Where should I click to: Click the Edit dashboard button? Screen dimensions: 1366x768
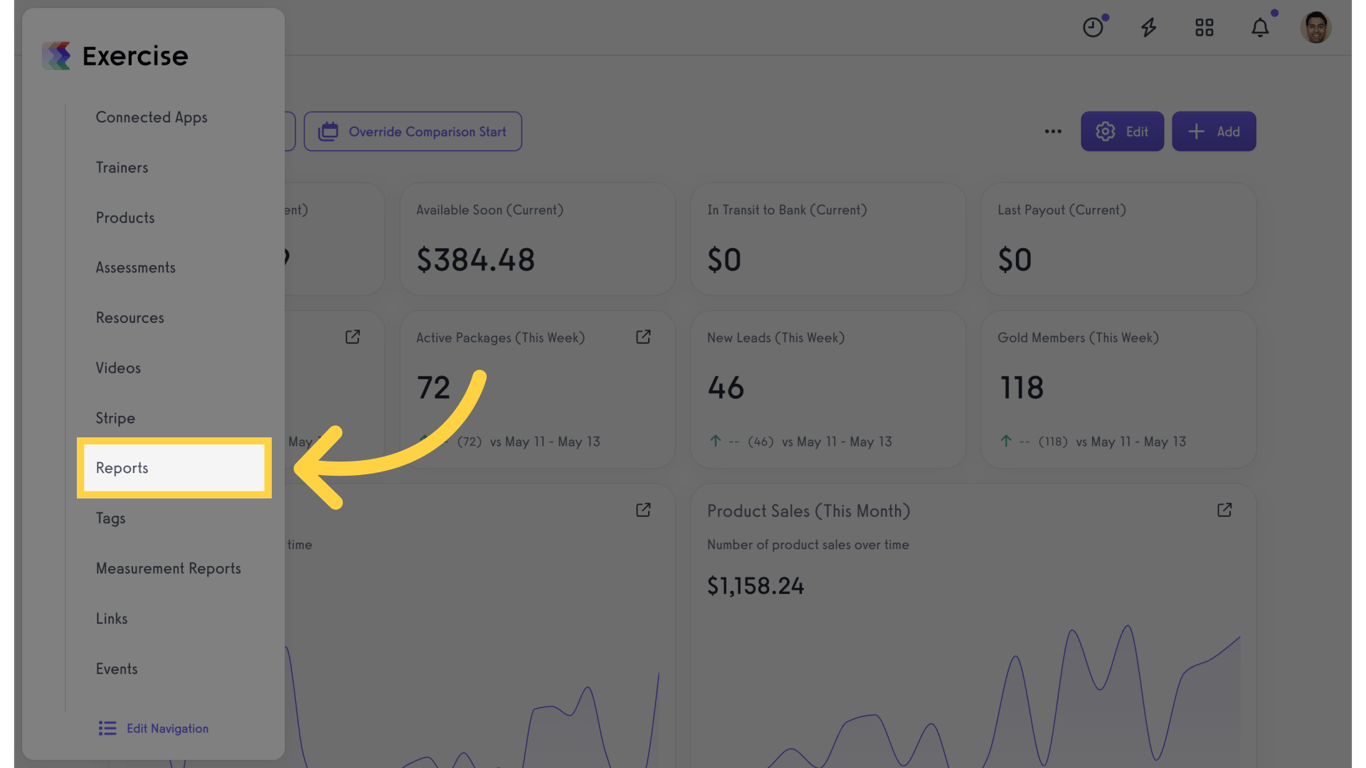tap(1122, 131)
